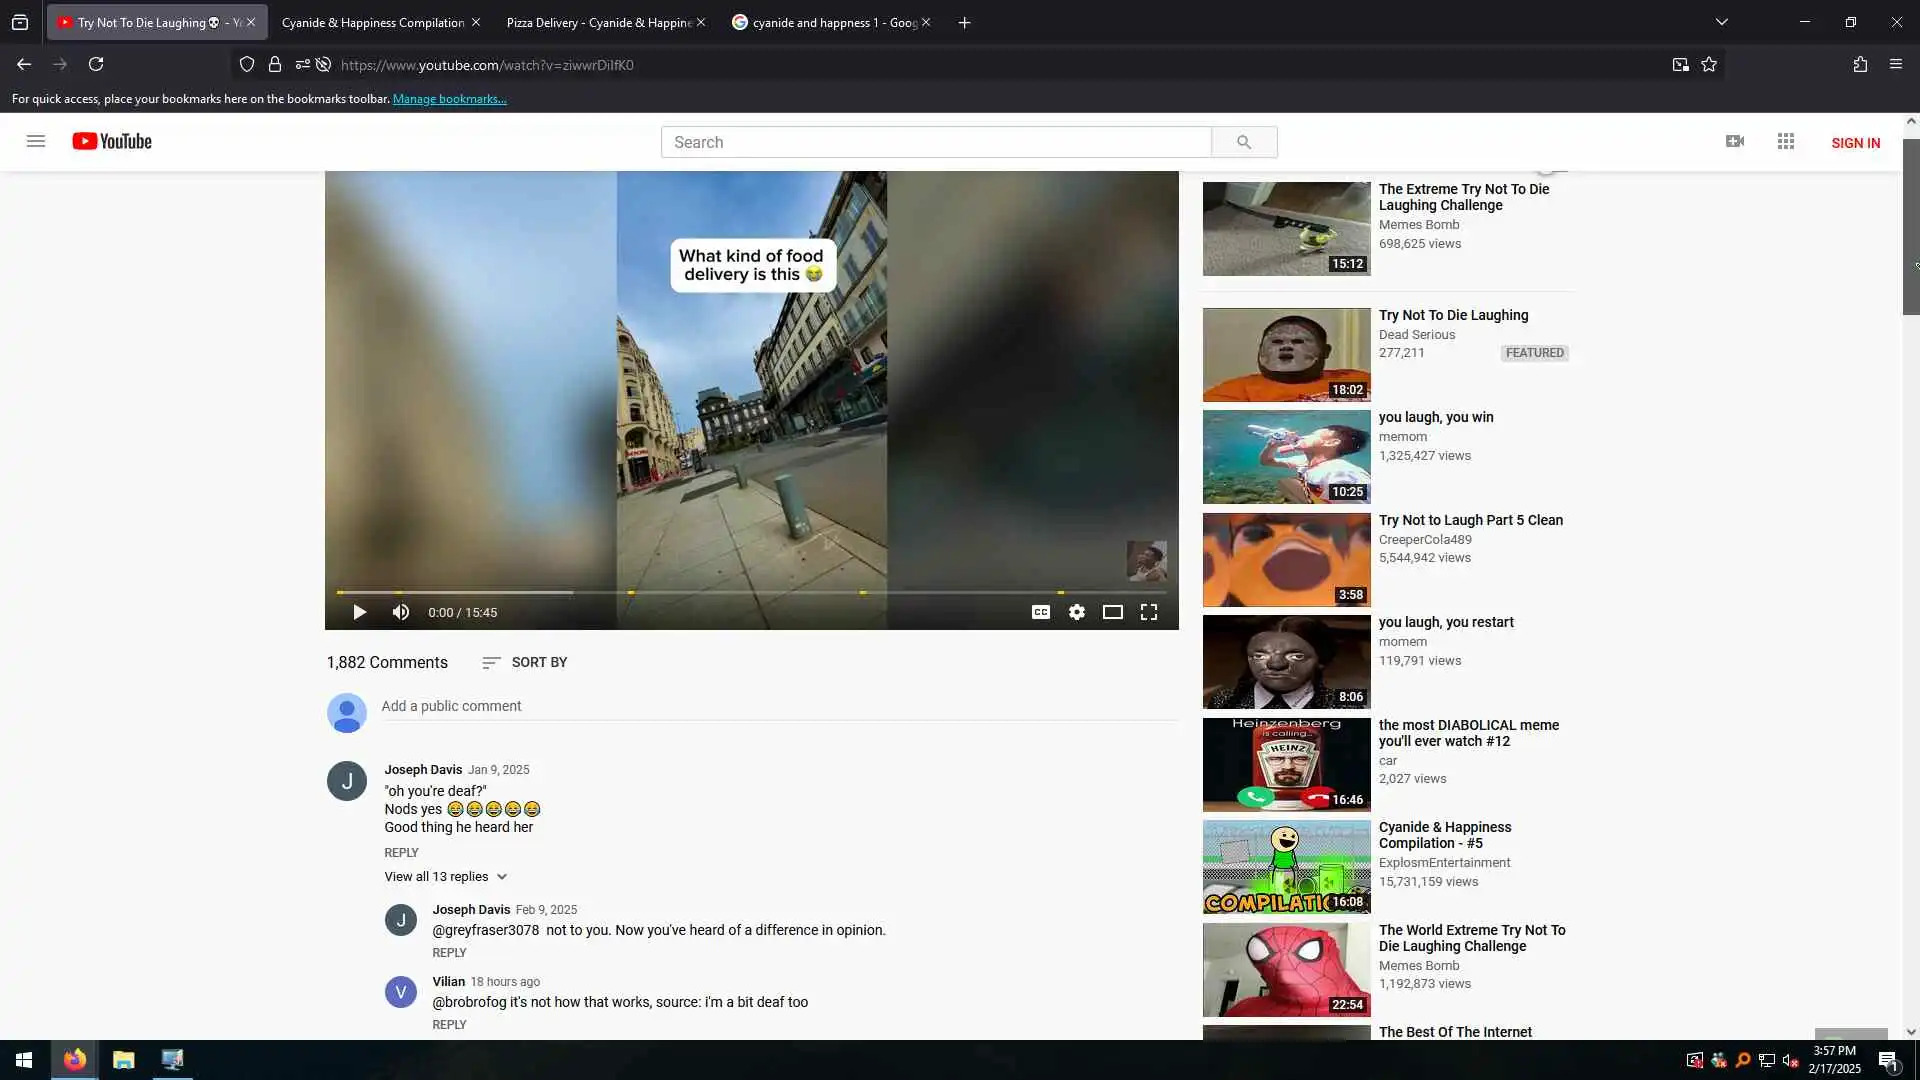Click the video progress bar
Image resolution: width=1920 pixels, height=1080 pixels.
750,592
